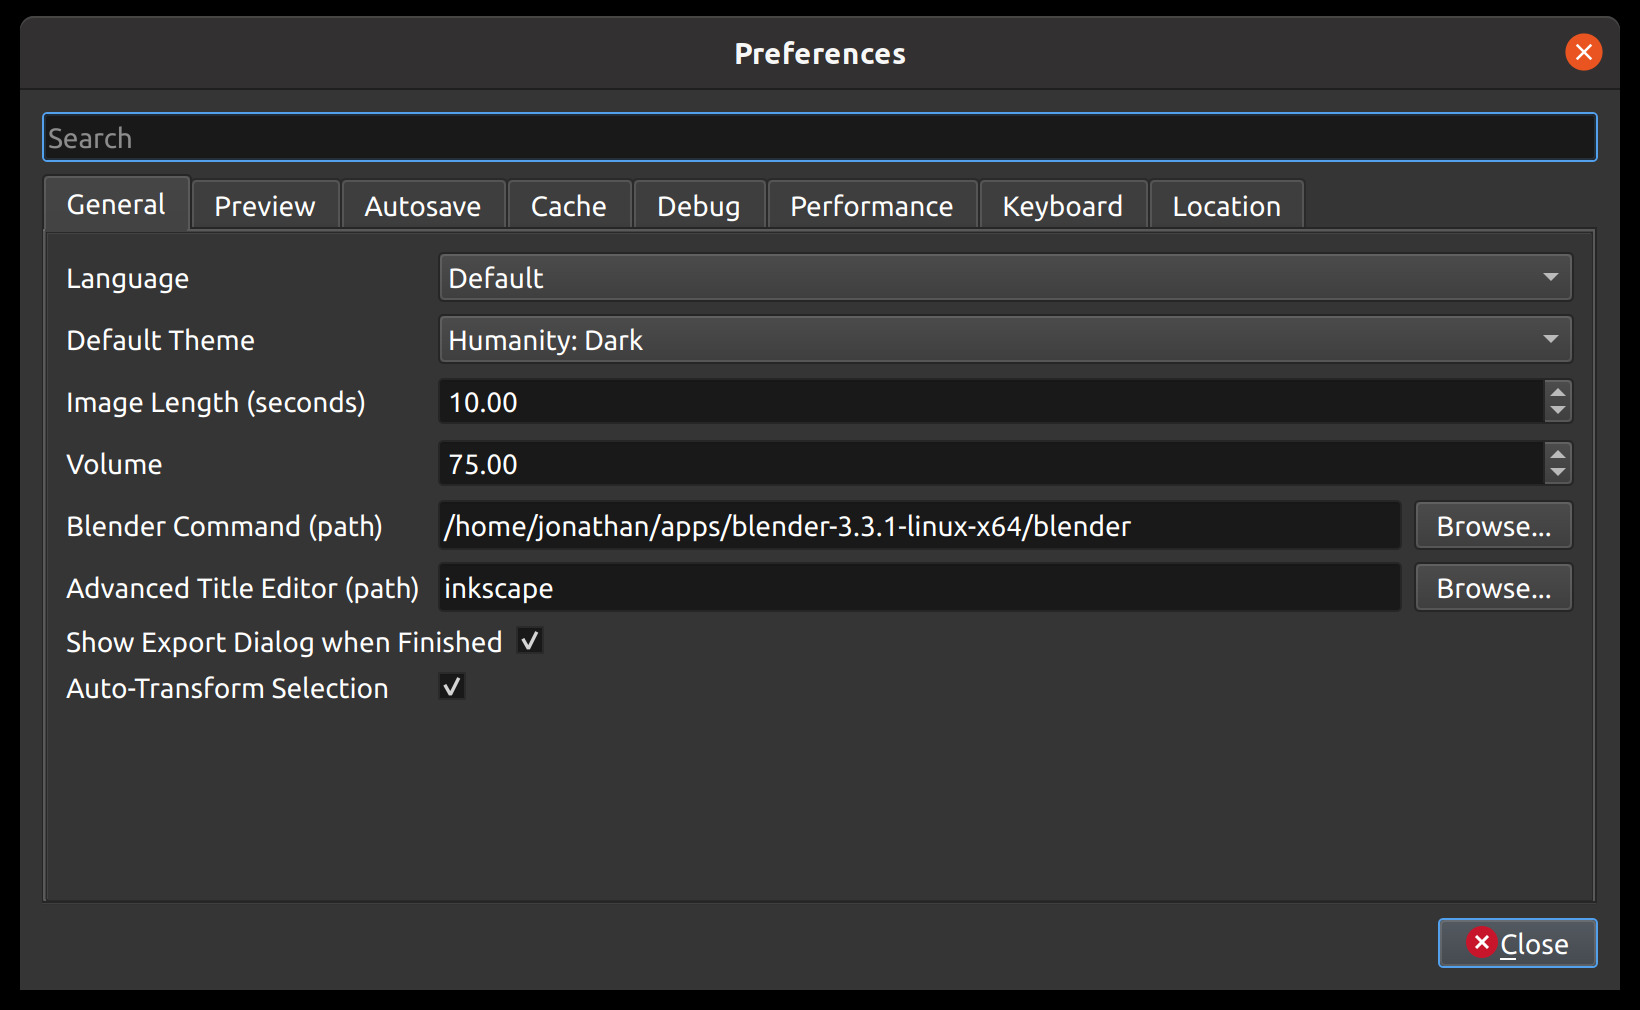Increase Image Length with up arrow
This screenshot has width=1640, height=1010.
1557,392
